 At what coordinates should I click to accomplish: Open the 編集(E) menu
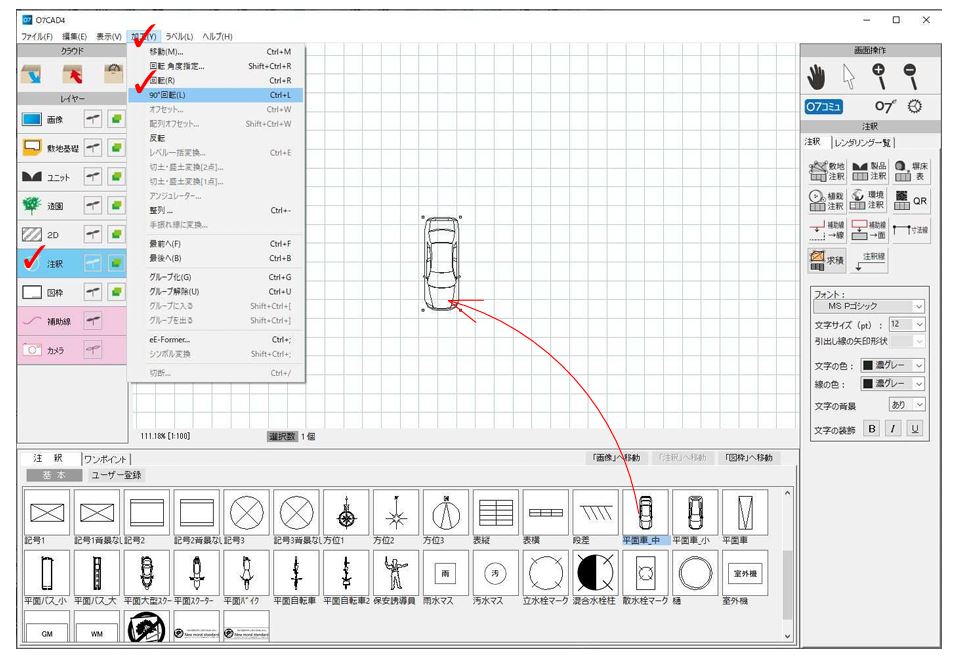[x=75, y=36]
